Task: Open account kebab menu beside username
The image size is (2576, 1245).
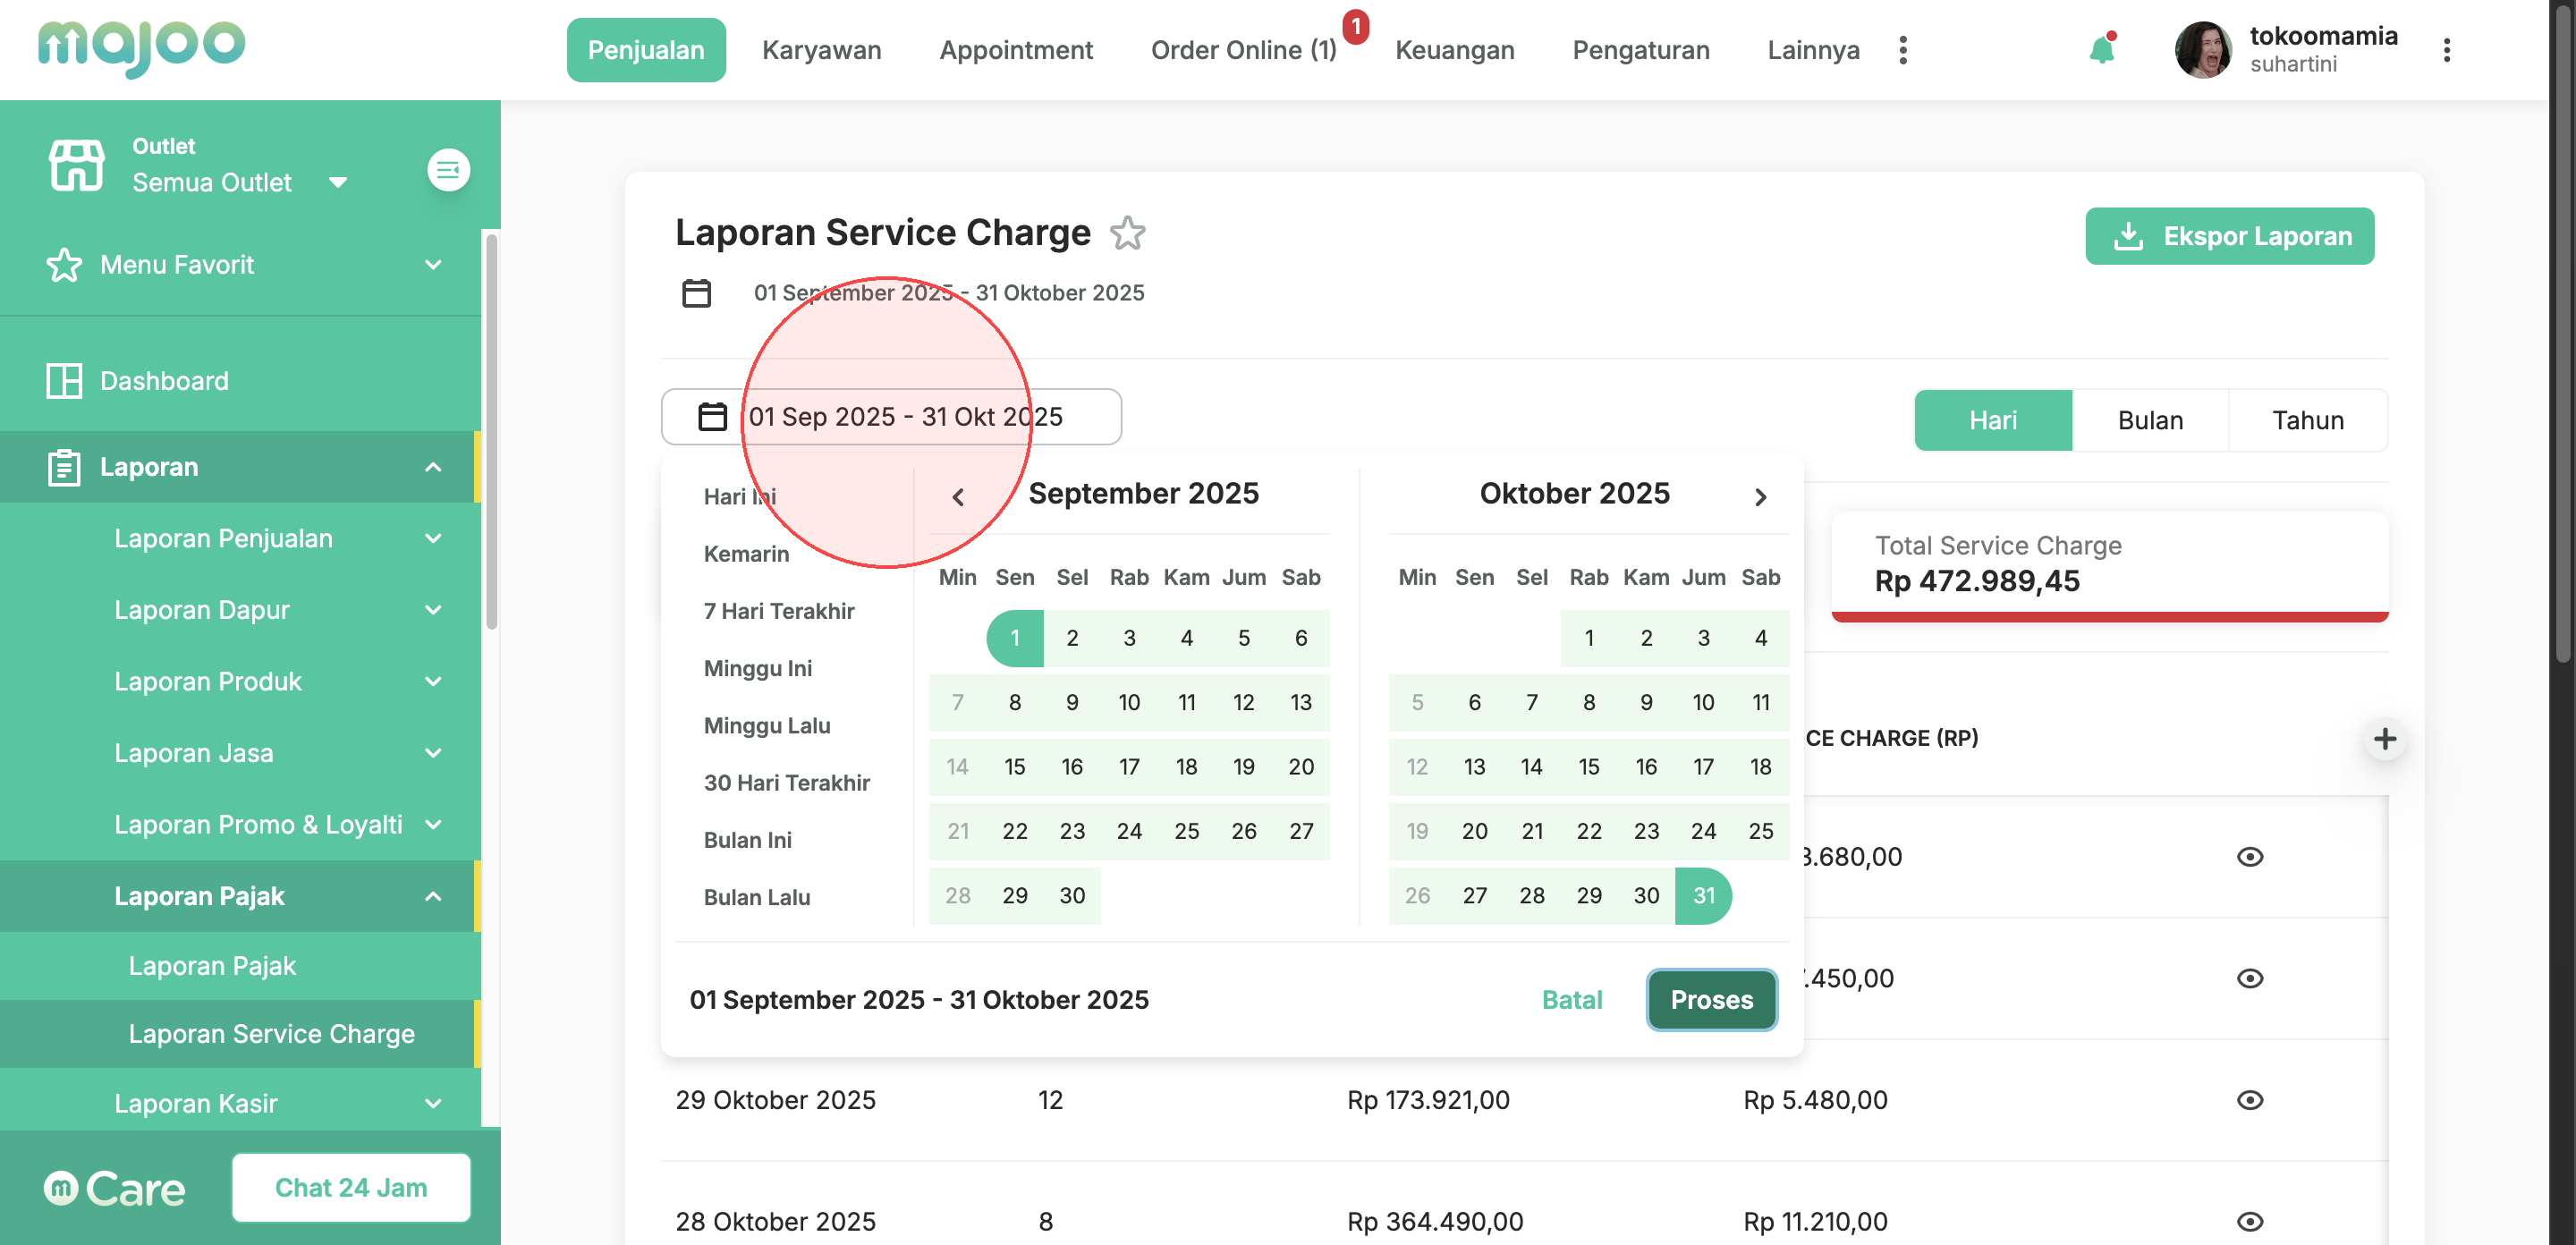Action: pos(2445,50)
